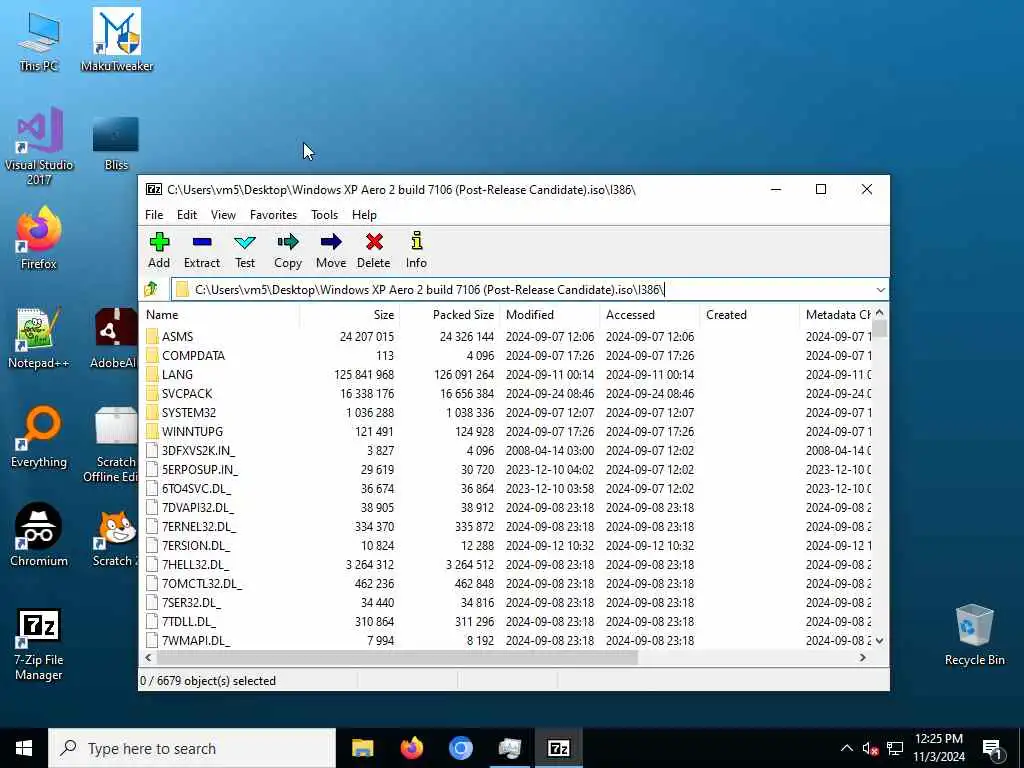Viewport: 1024px width, 768px height.
Task: Select MakuTweaker desktop shortcut
Action: pos(117,40)
